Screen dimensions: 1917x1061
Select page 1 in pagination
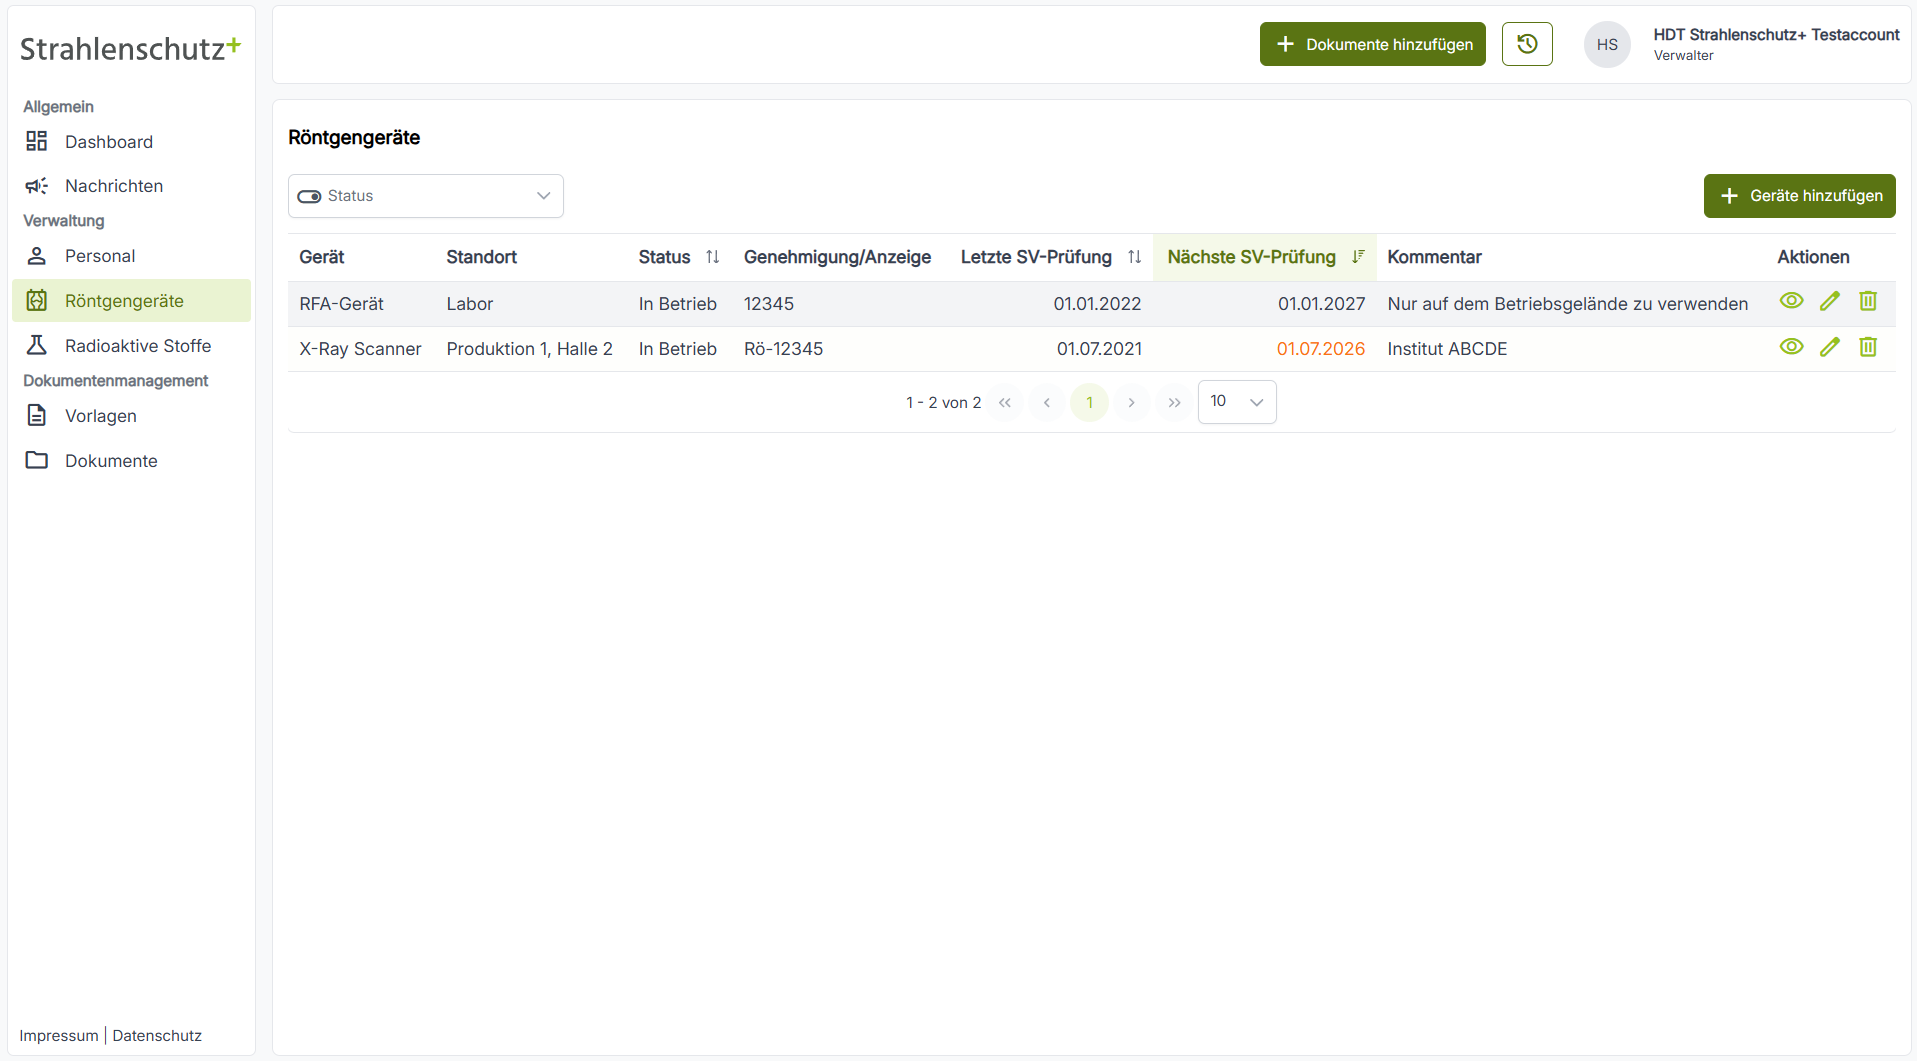tap(1089, 402)
